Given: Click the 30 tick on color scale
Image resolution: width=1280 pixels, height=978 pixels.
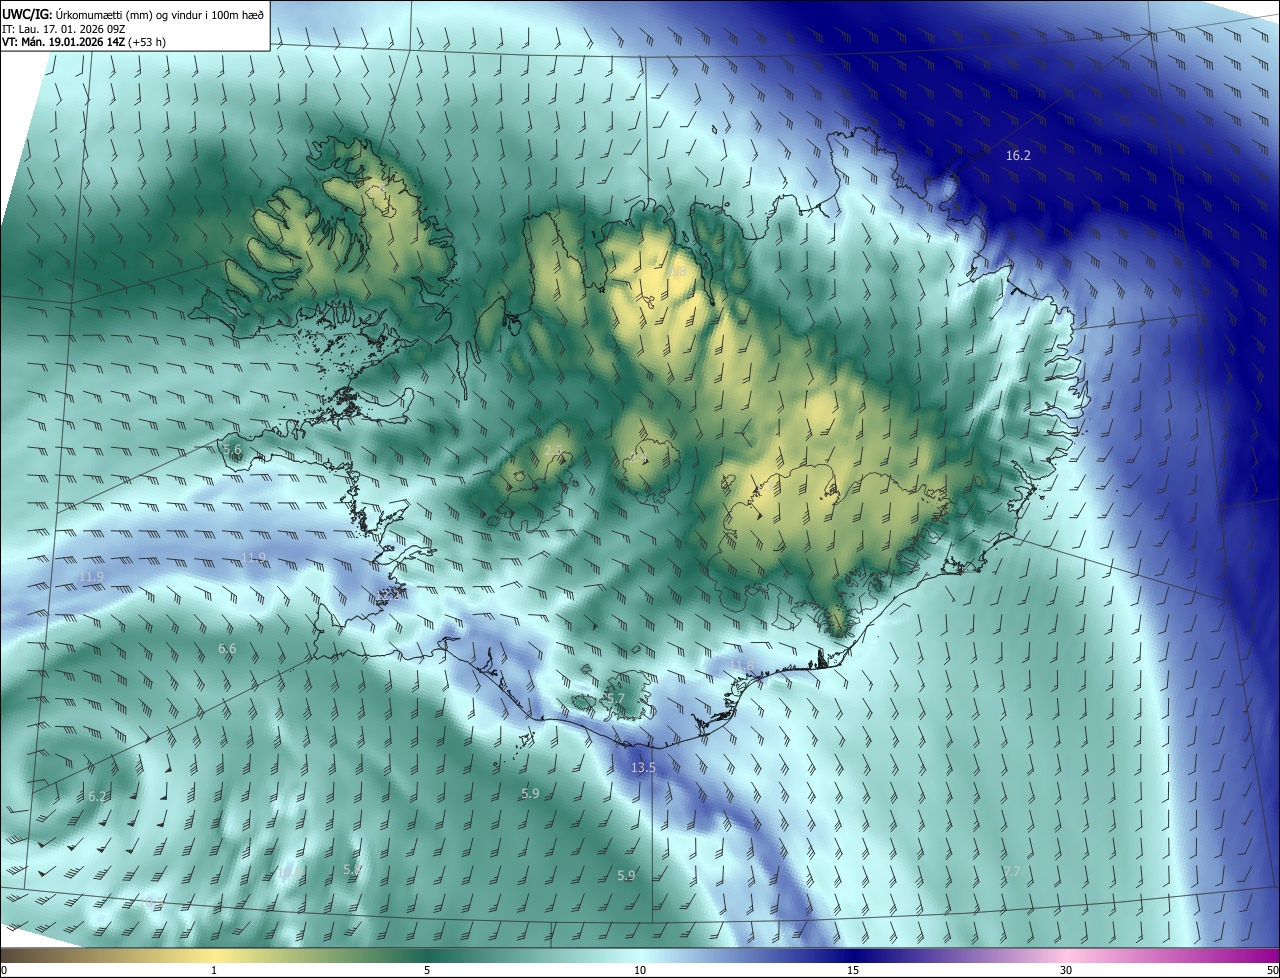Looking at the screenshot, I should [x=1066, y=970].
